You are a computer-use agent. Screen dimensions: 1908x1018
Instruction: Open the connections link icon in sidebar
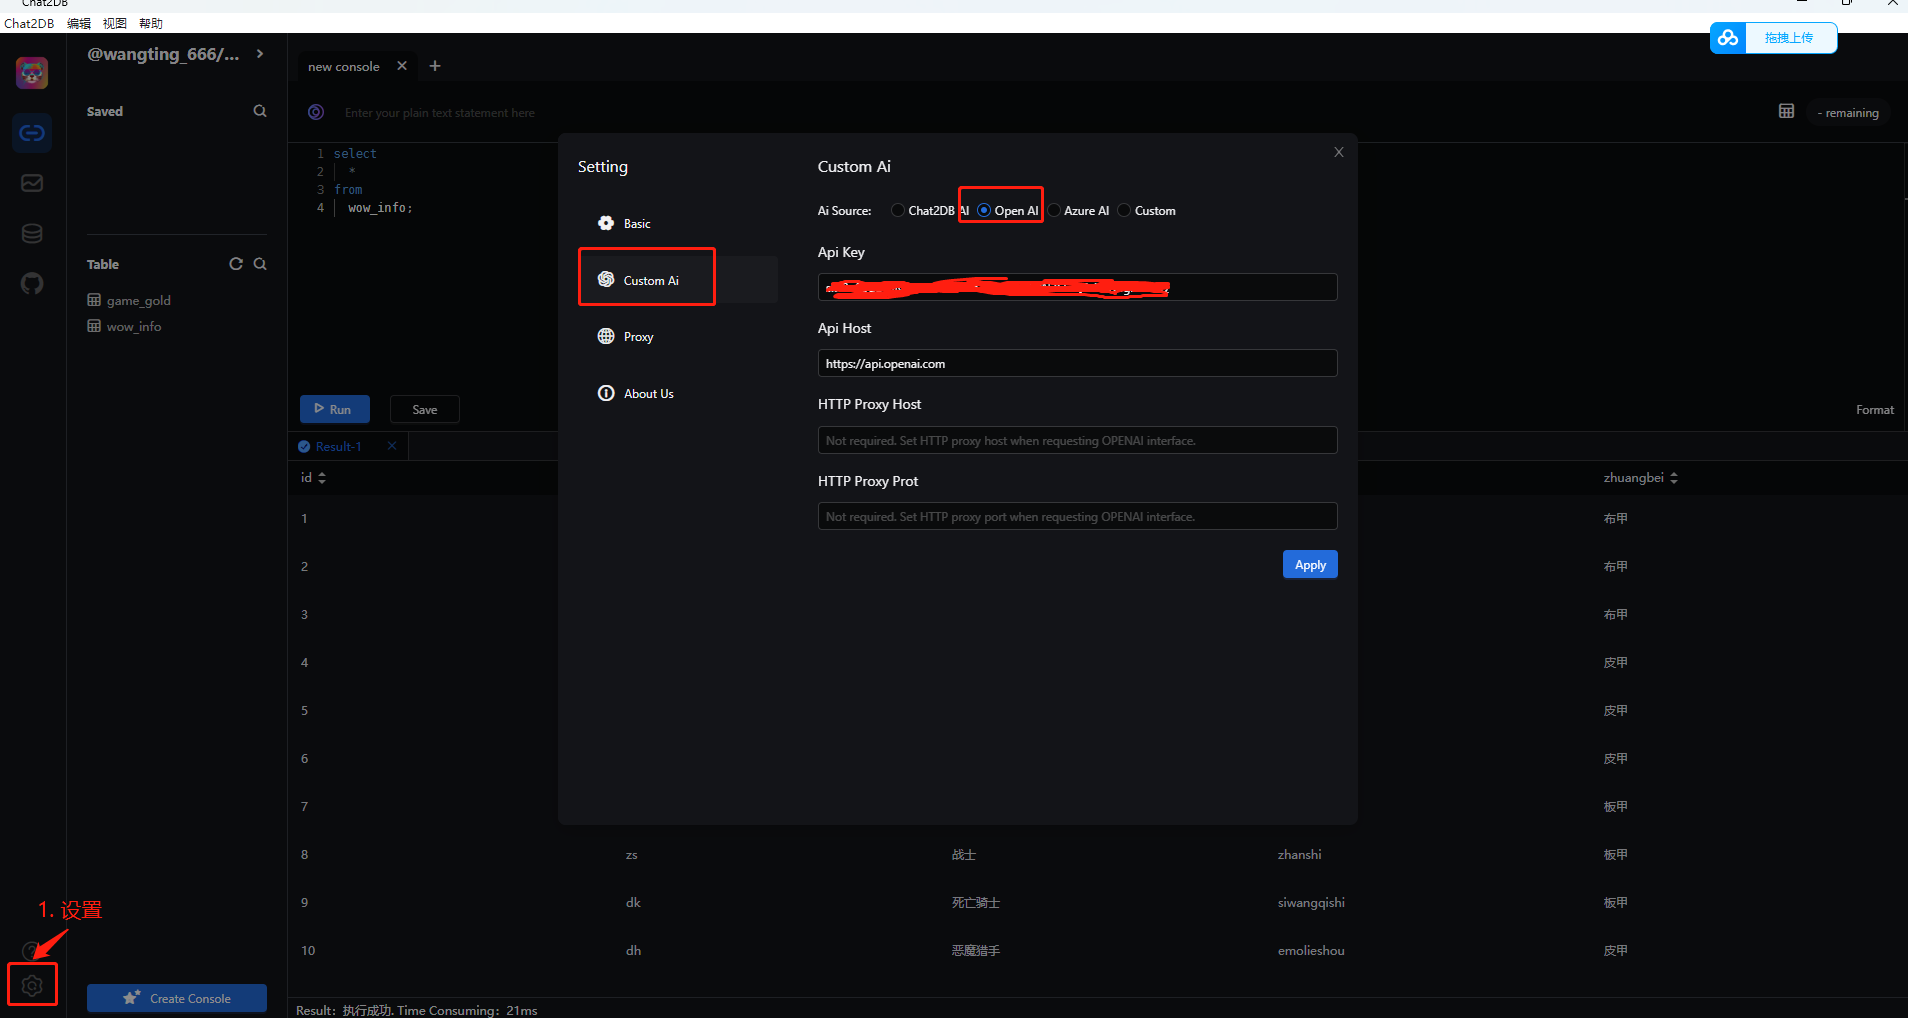[x=32, y=133]
